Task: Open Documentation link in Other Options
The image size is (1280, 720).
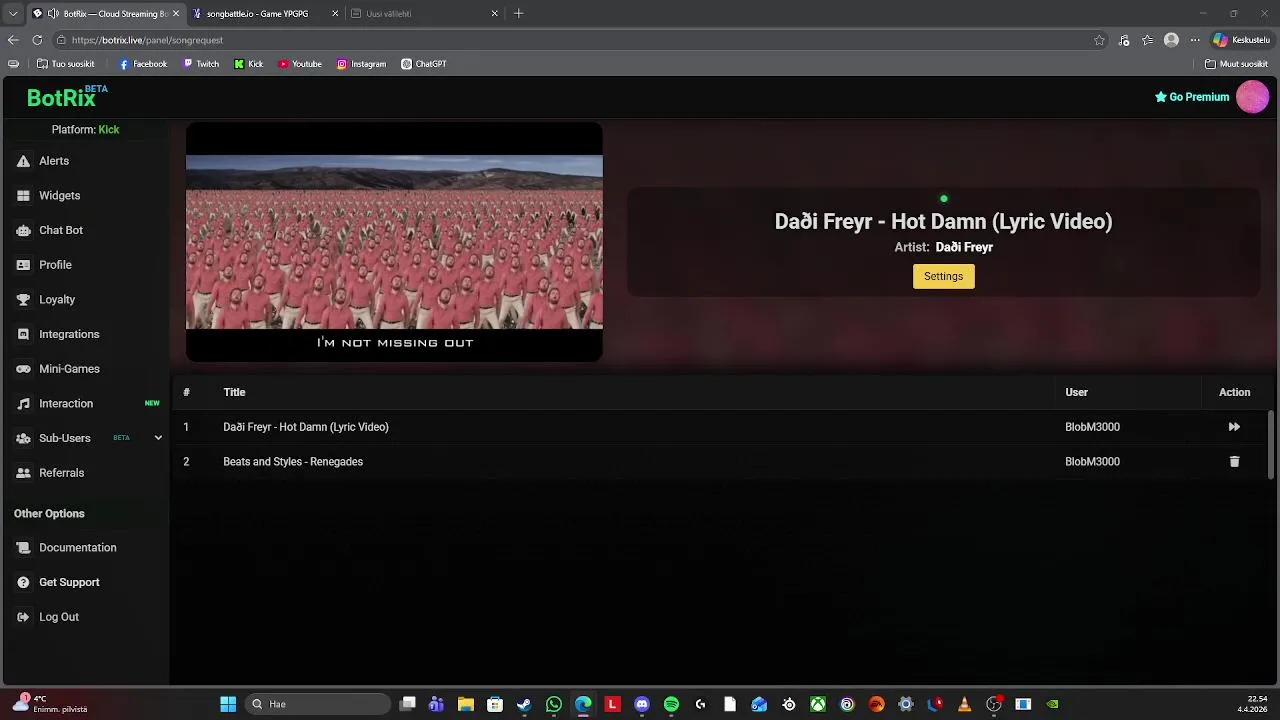Action: pos(77,548)
